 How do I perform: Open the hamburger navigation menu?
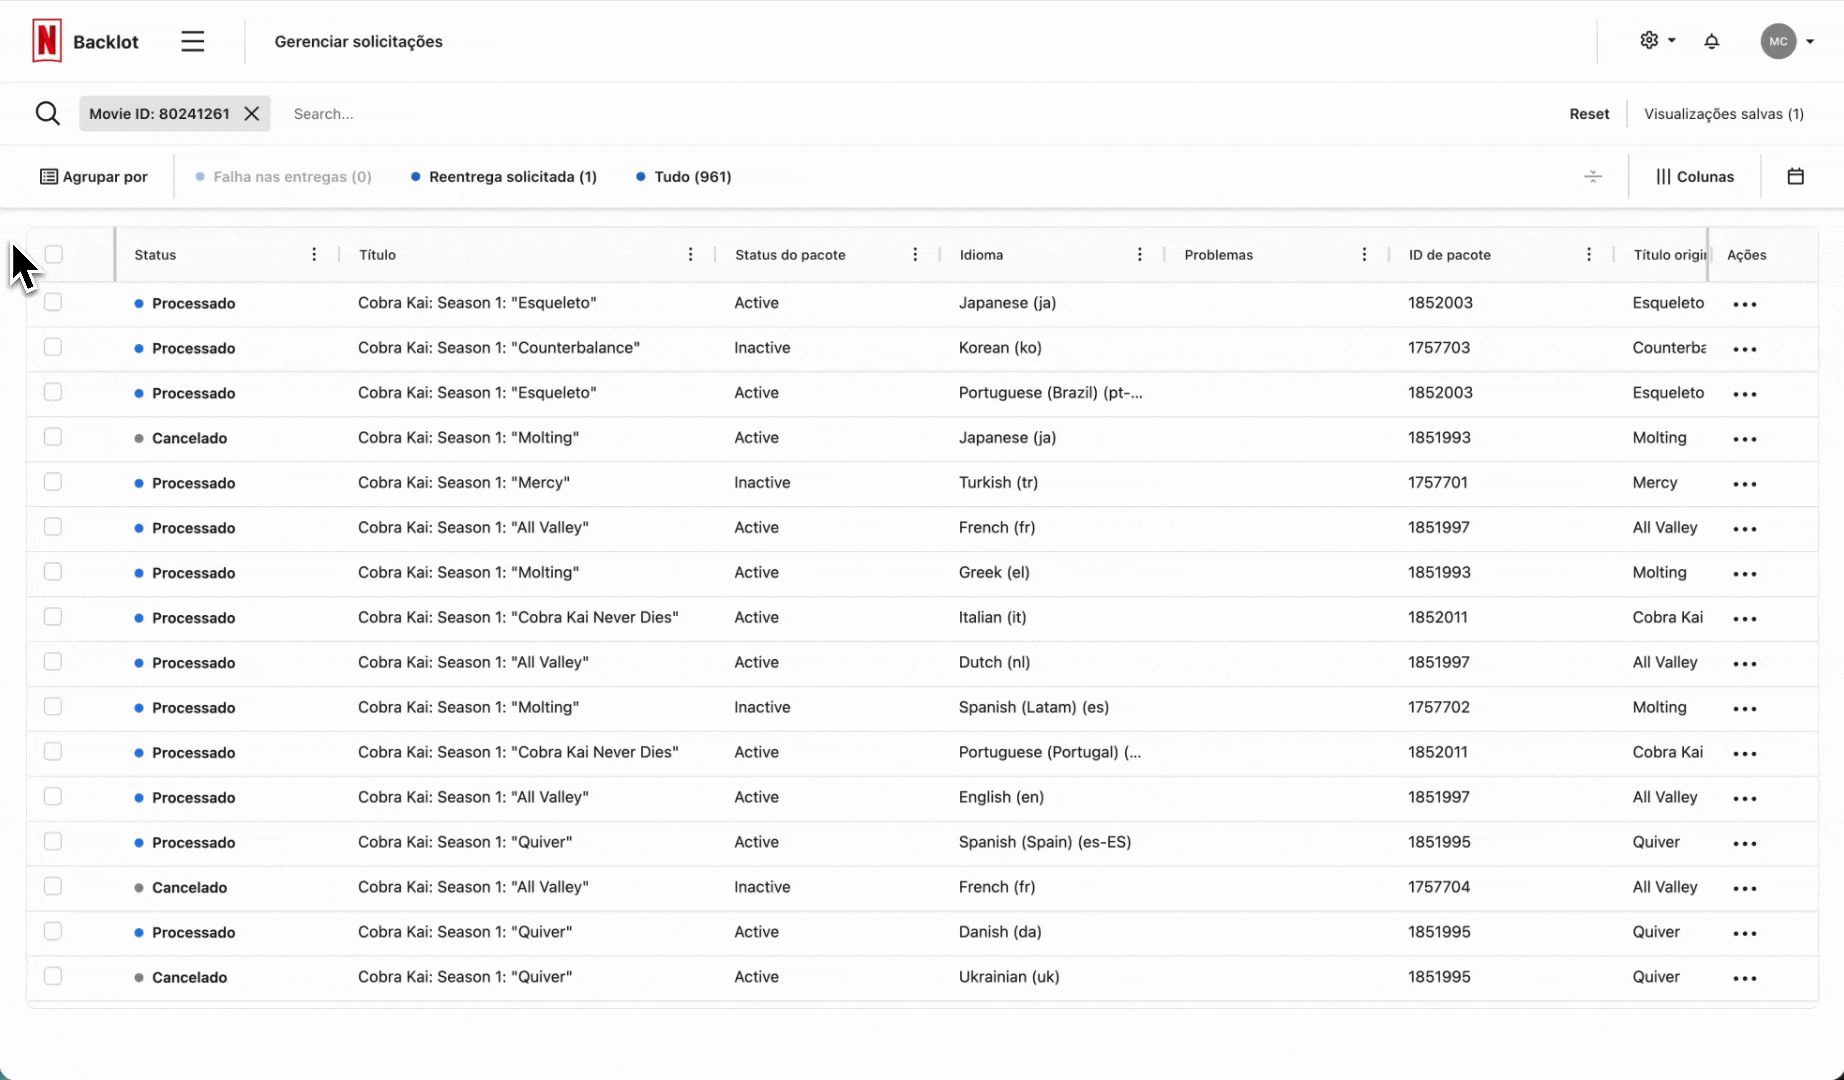(x=193, y=41)
